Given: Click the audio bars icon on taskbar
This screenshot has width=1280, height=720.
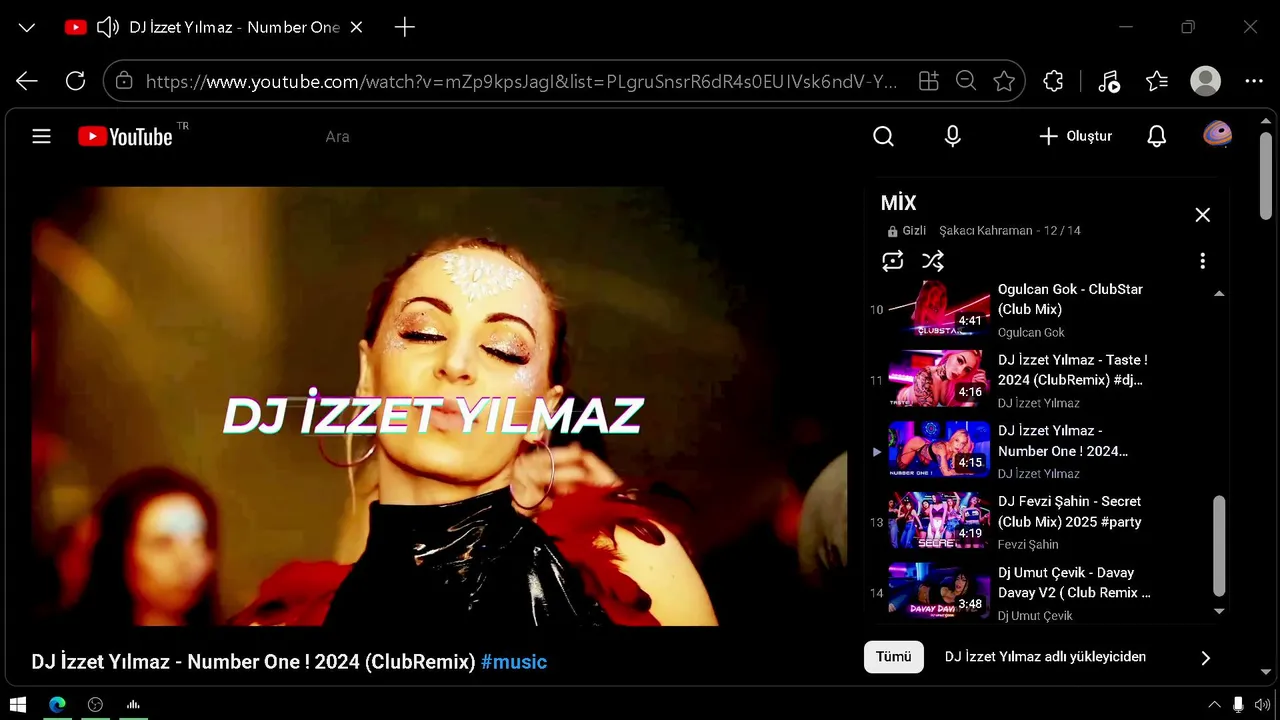Looking at the screenshot, I should (x=133, y=705).
